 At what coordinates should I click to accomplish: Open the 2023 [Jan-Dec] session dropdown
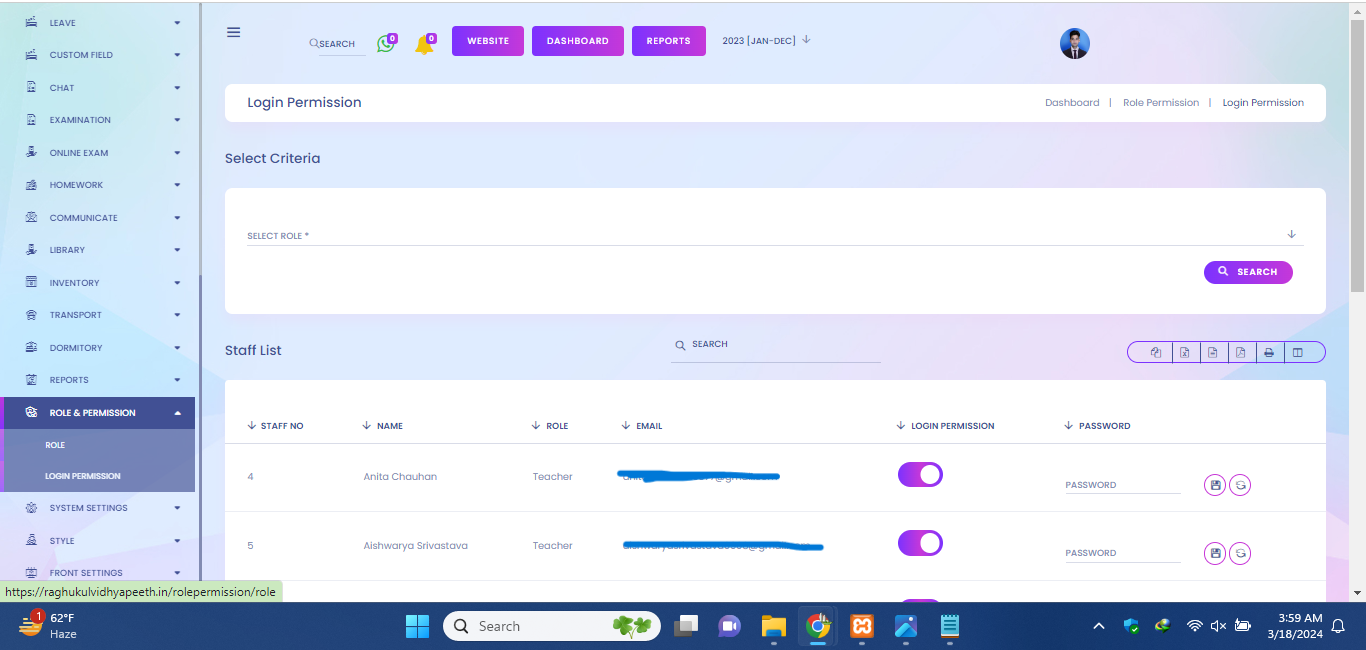(x=766, y=41)
